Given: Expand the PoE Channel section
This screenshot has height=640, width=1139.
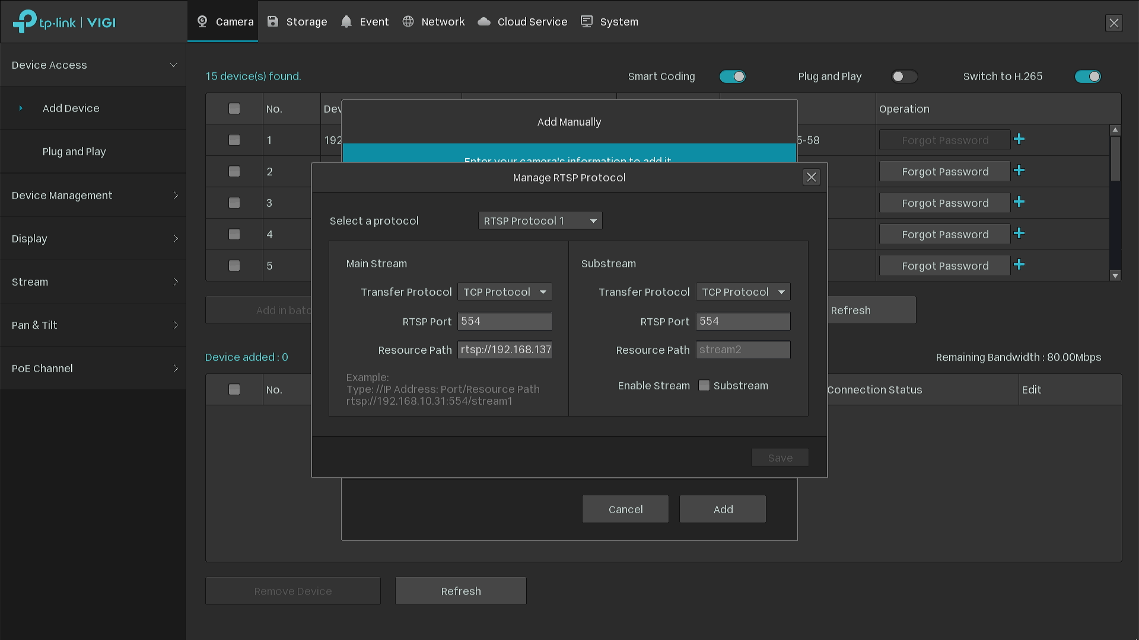Looking at the screenshot, I should click(x=93, y=368).
